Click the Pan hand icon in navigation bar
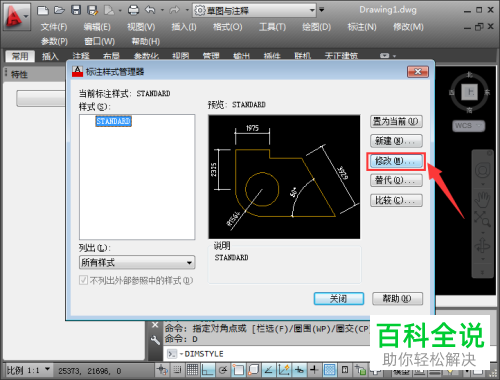500x380 pixels. (482, 199)
